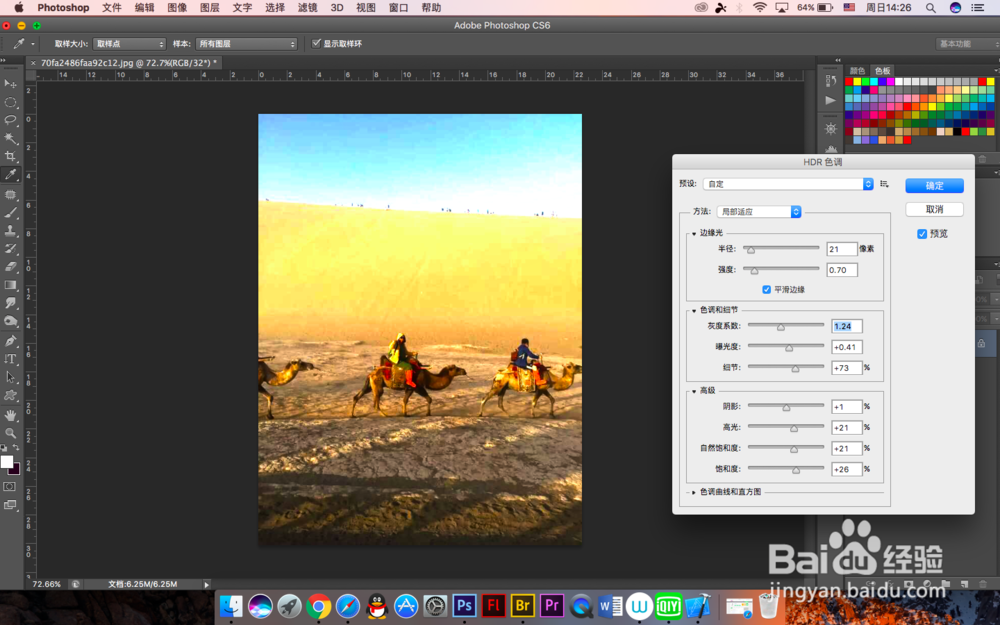Toggle the 显示取样环 checkbox

[316, 43]
